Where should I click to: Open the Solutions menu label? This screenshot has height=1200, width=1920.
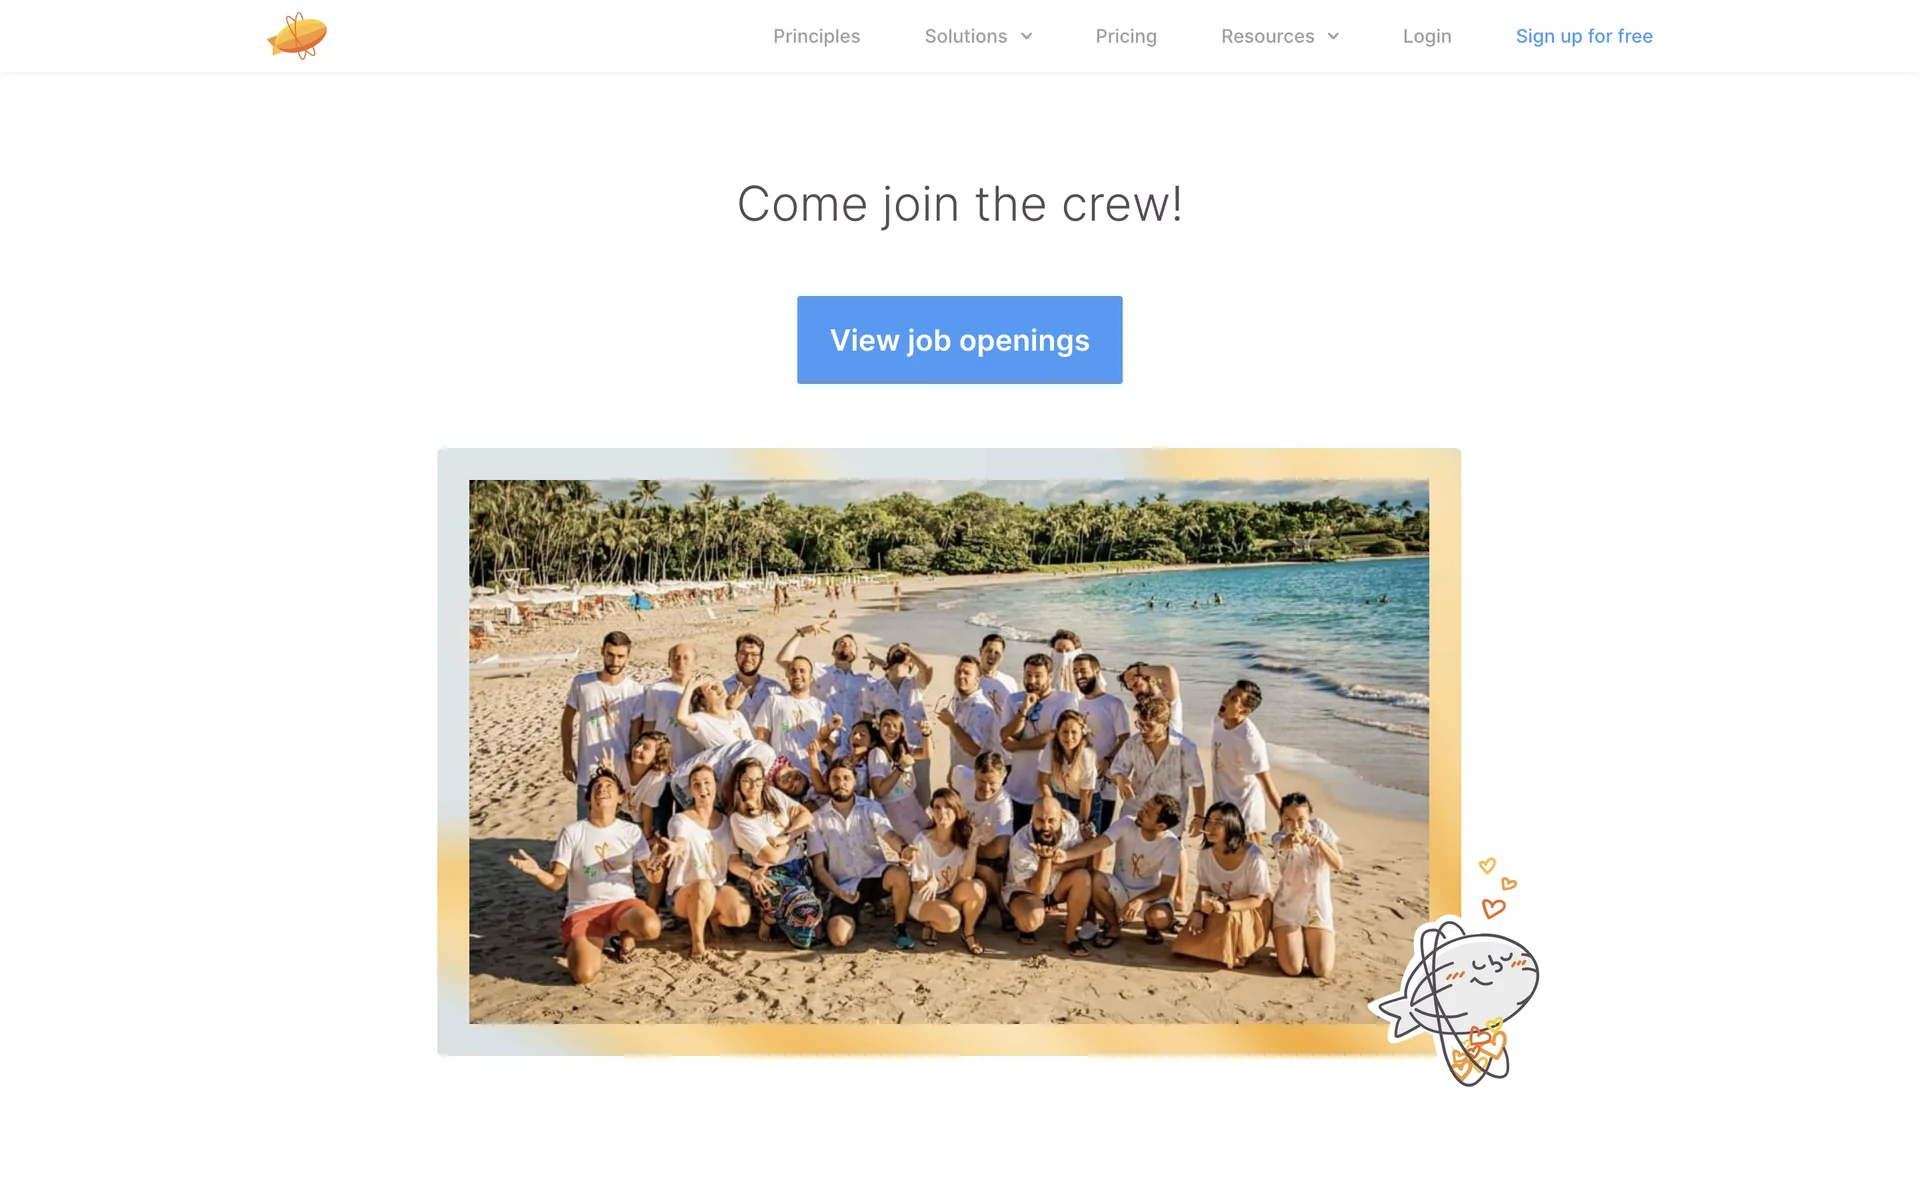965,36
